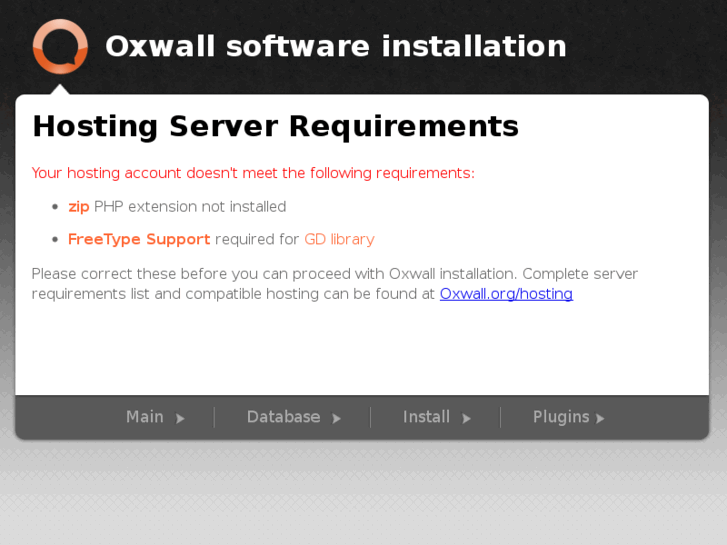Click the 'GD library' text
Viewport: 727px width, 545px height.
click(x=339, y=239)
